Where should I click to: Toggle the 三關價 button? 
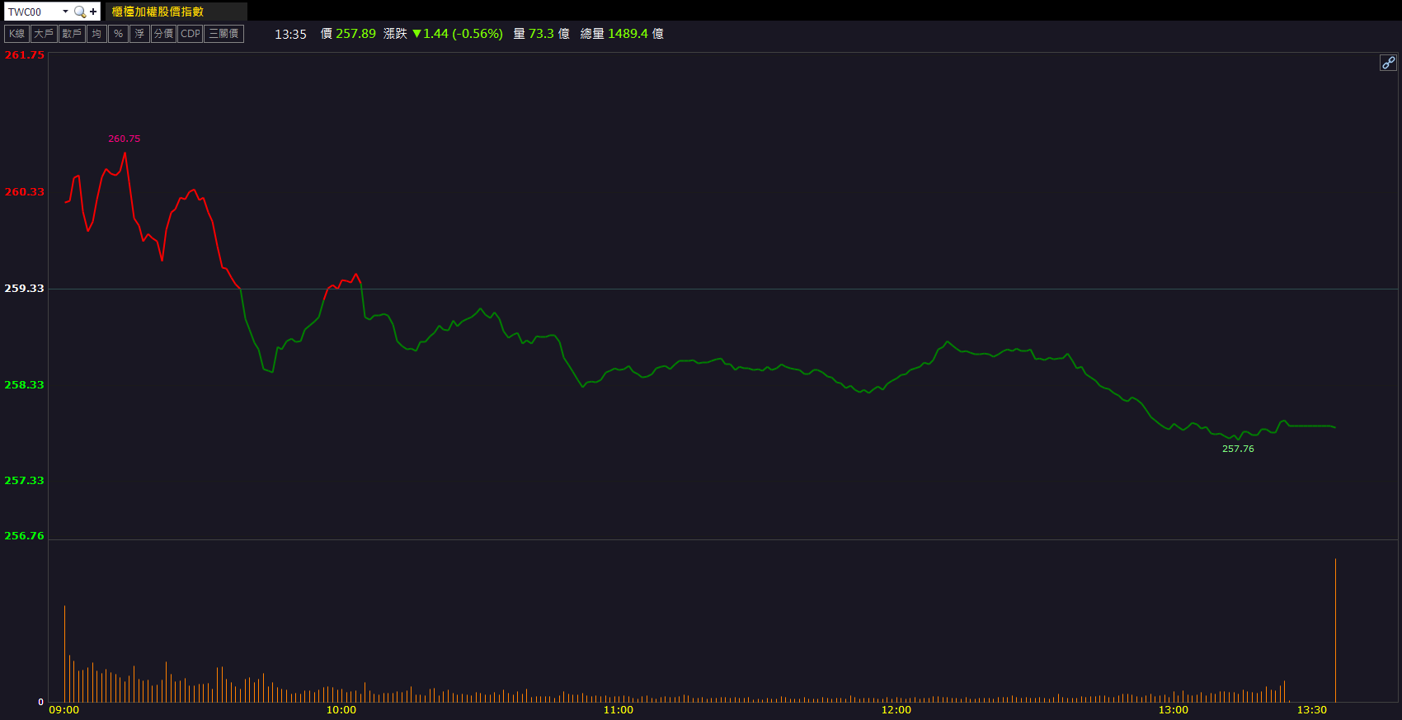tap(224, 34)
